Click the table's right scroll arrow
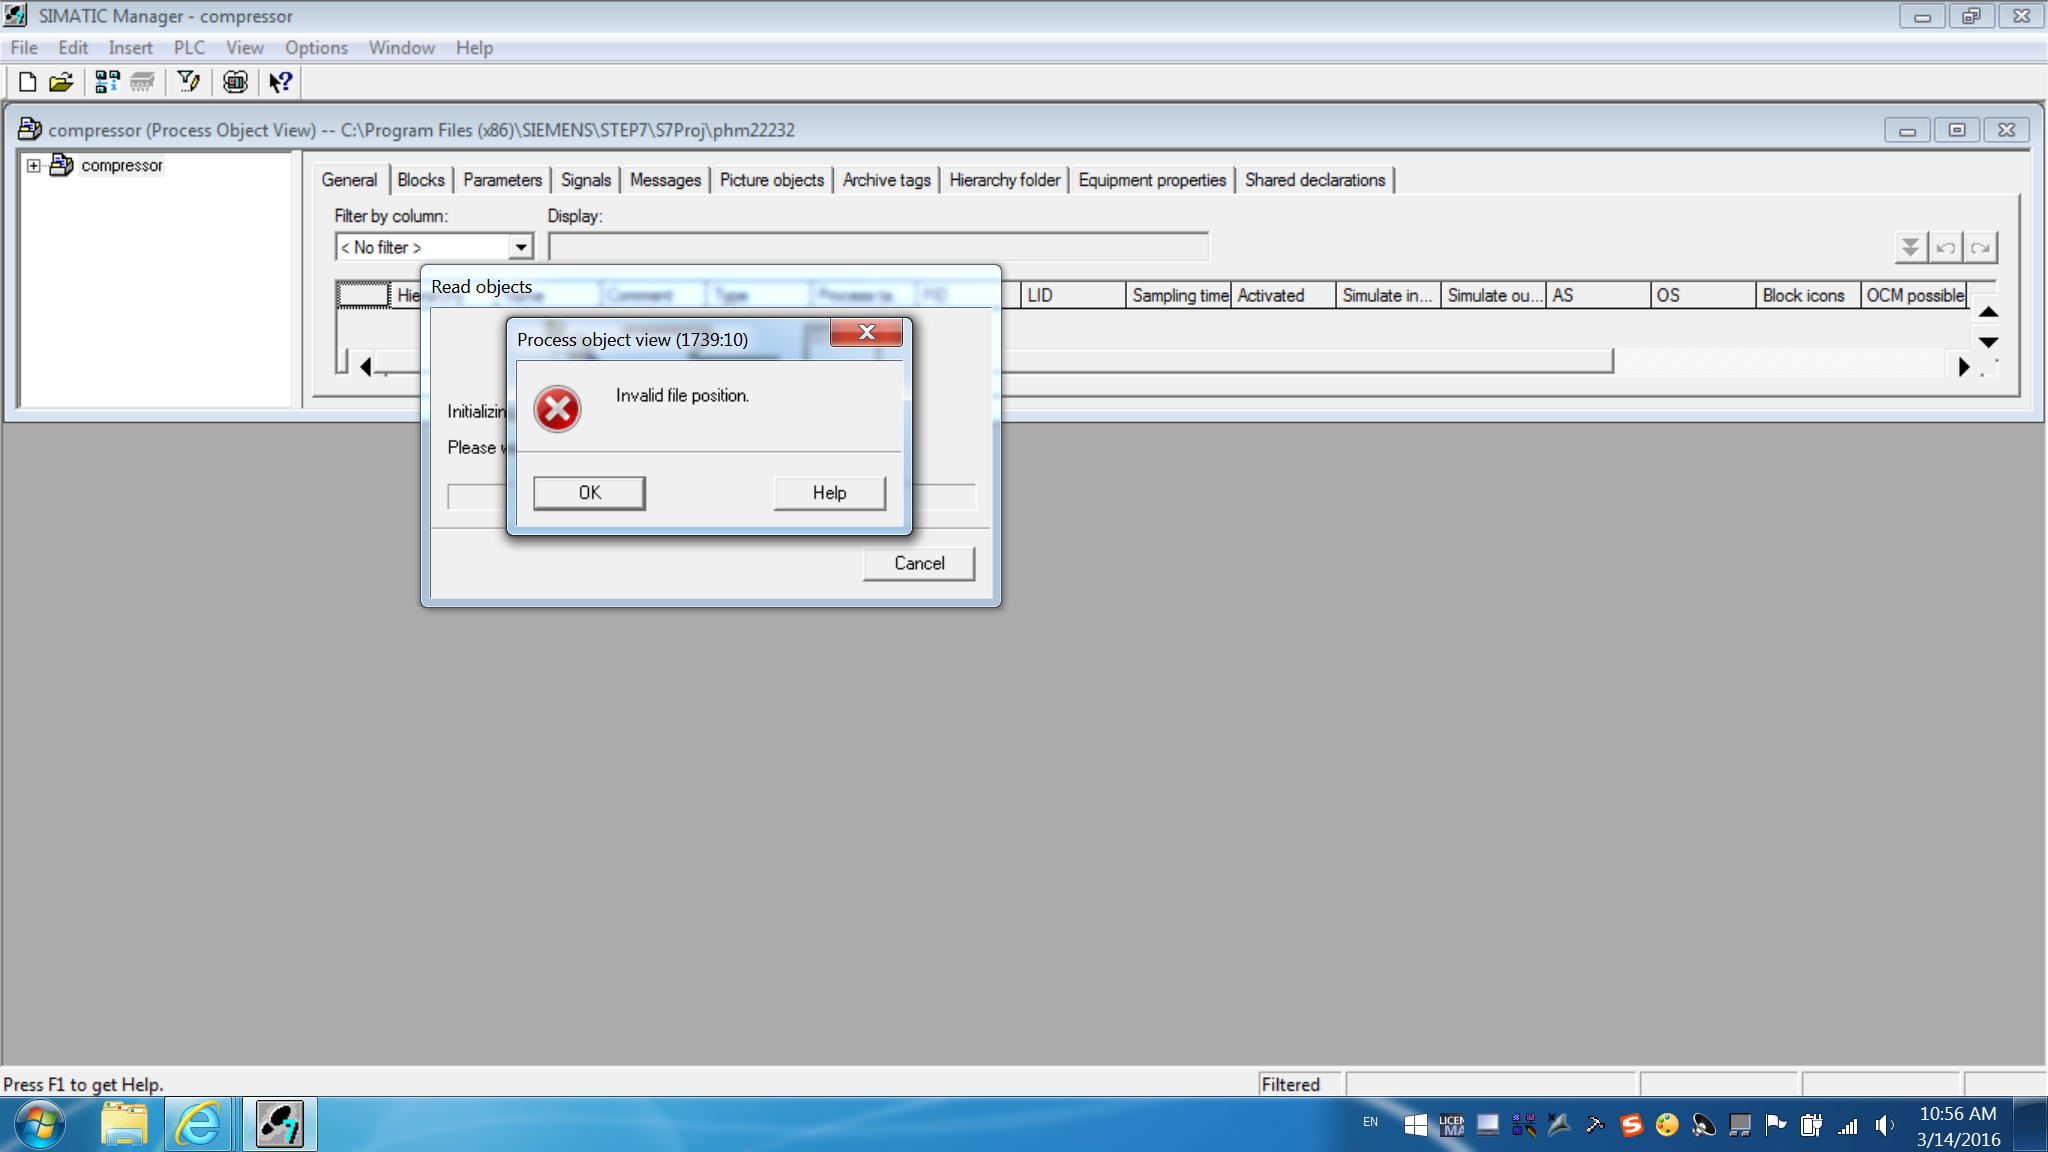2048x1152 pixels. pos(1963,367)
